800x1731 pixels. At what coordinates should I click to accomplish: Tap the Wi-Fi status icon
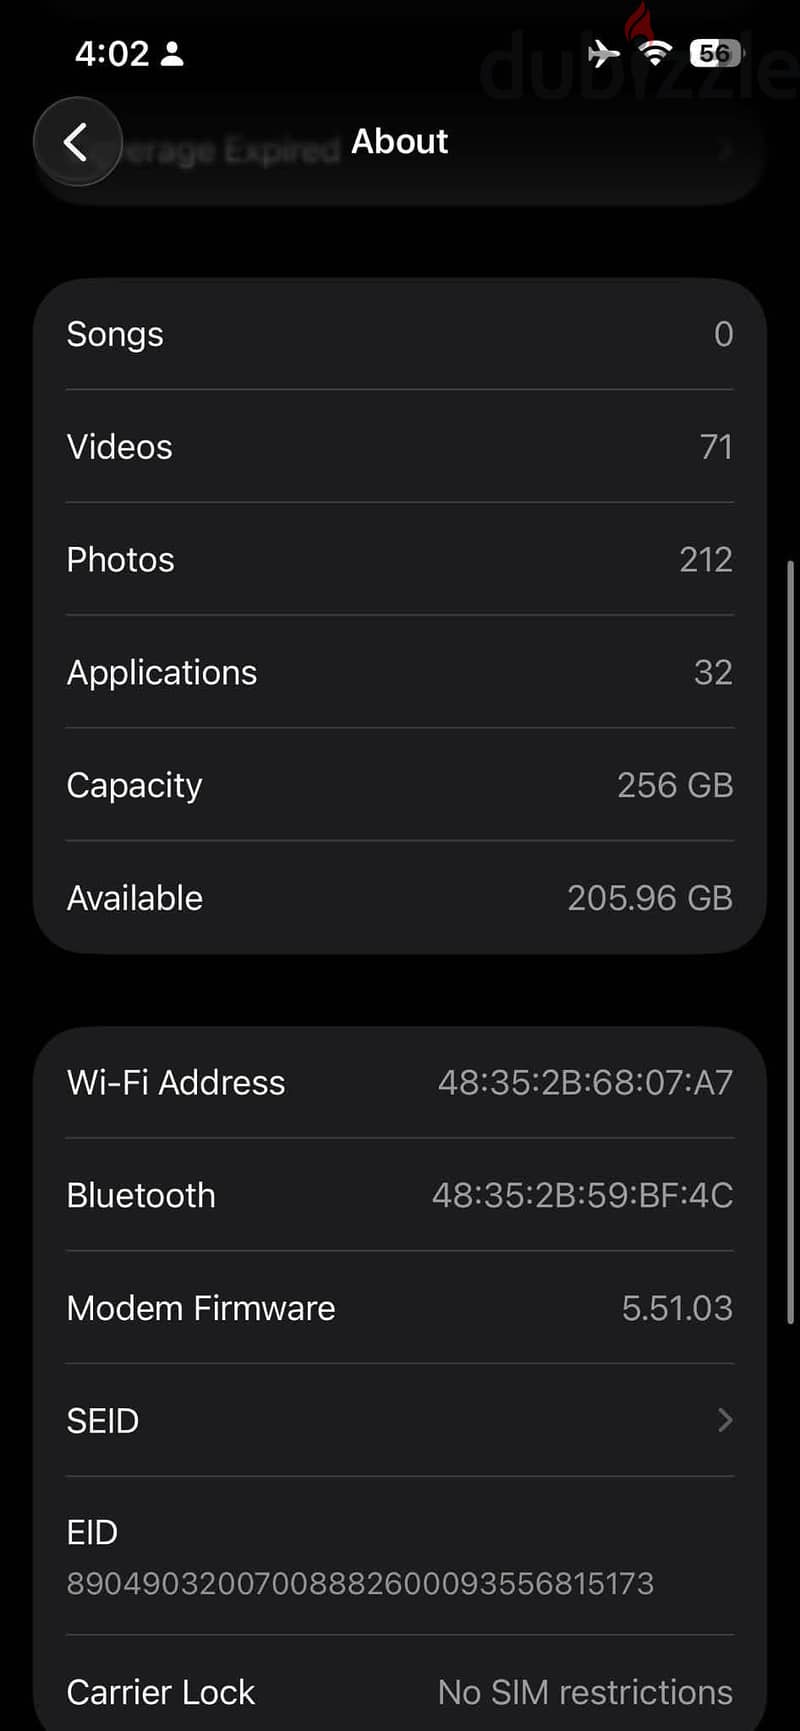[655, 52]
